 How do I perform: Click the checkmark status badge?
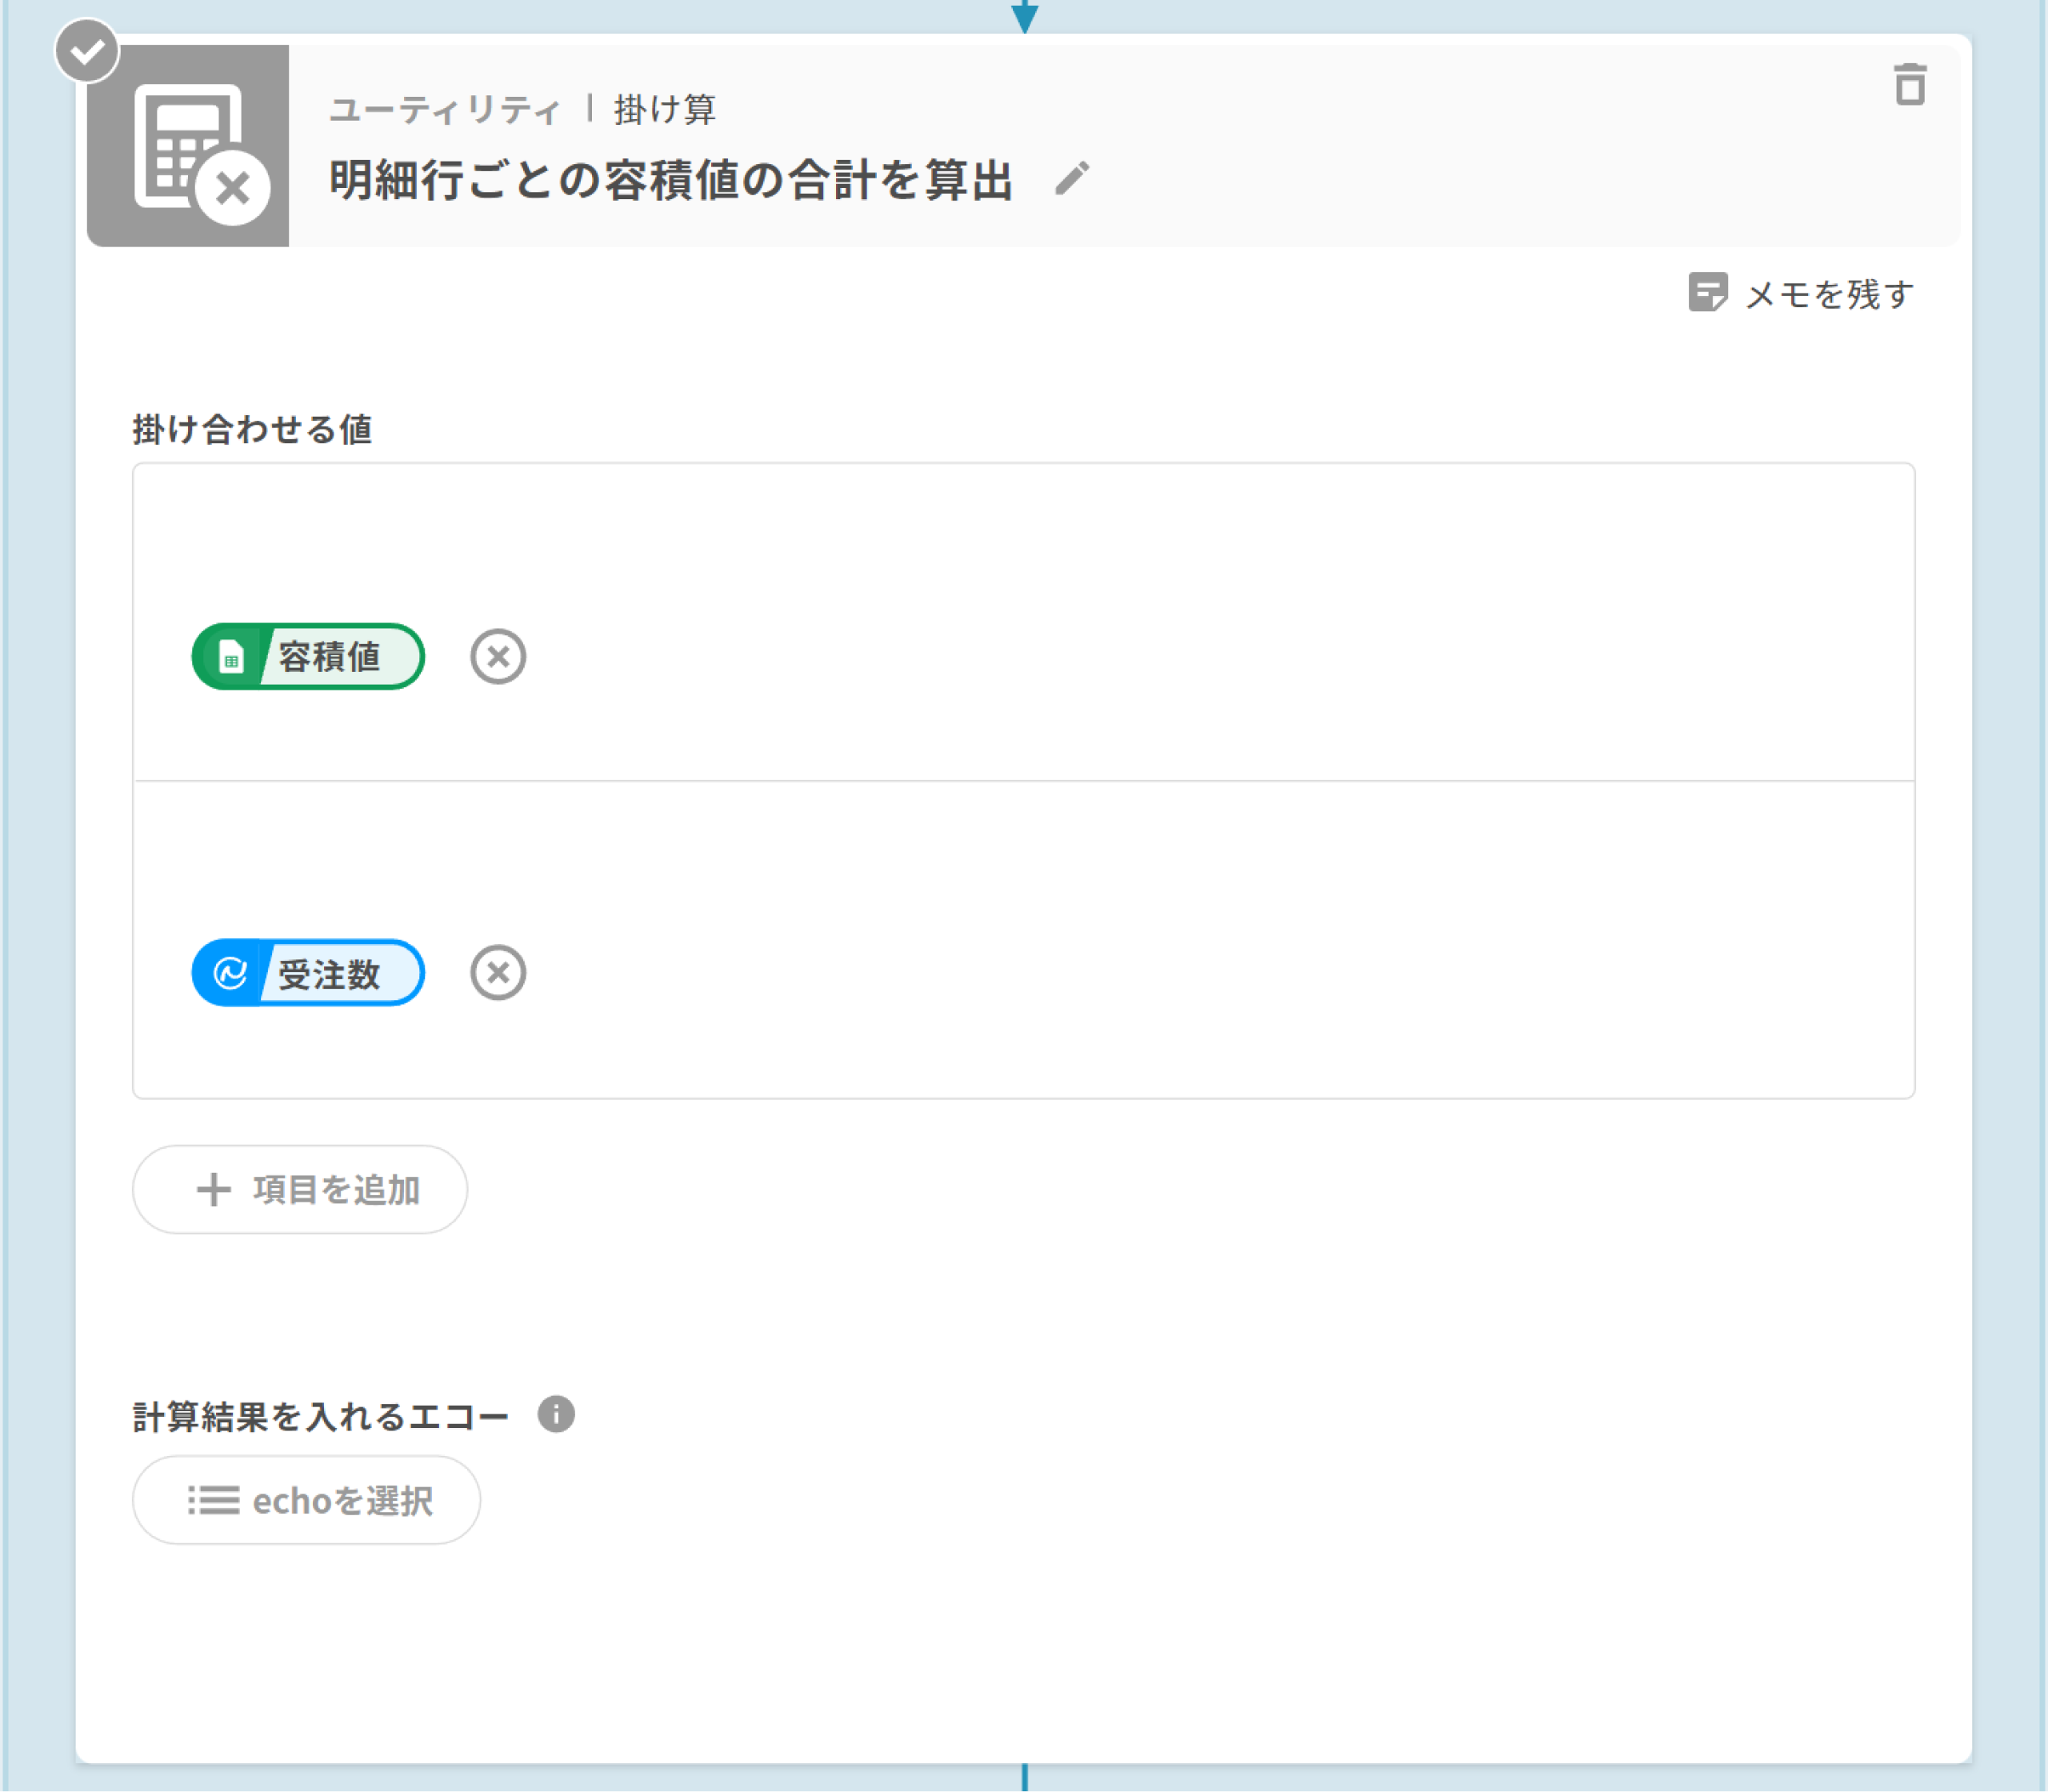tap(87, 50)
